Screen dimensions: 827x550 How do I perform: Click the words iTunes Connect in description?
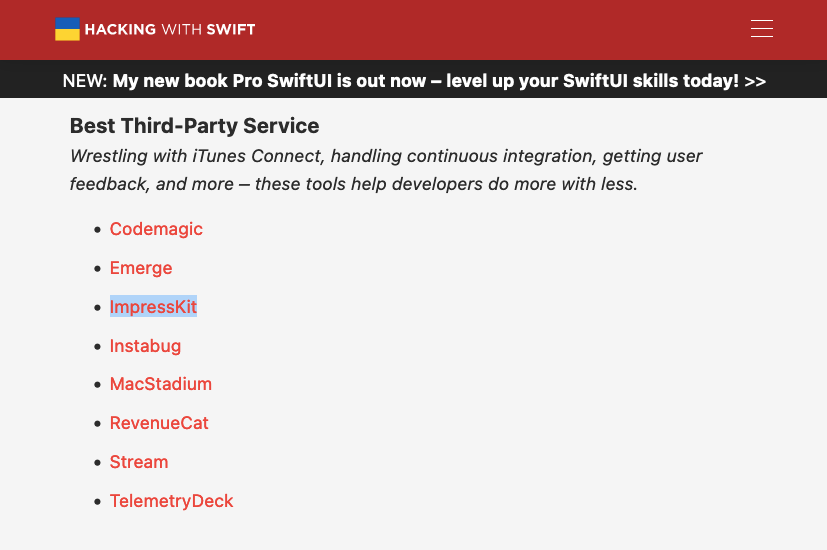[x=257, y=156]
